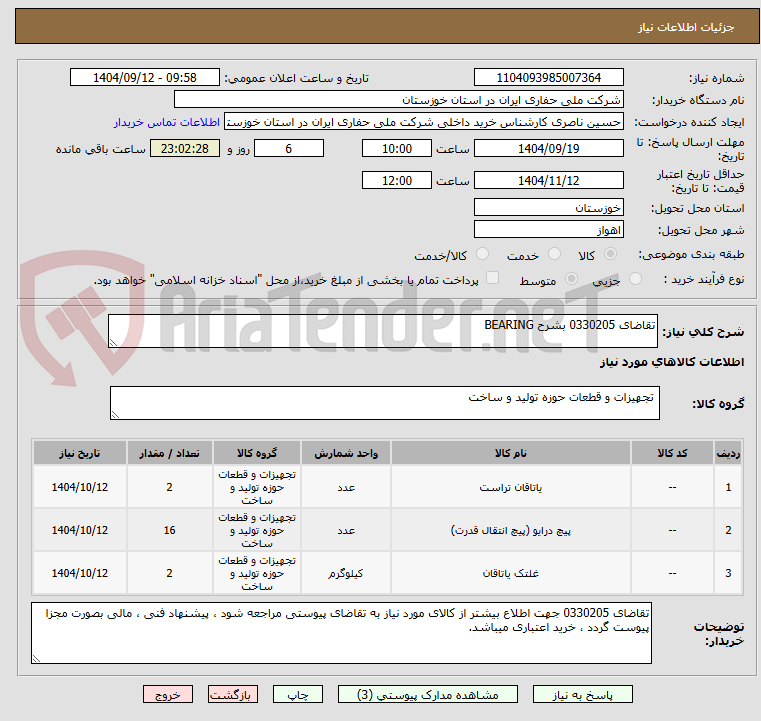Screen dimensions: 761x721
Task: Click the واحد شمارش column header
Action: pos(346,453)
